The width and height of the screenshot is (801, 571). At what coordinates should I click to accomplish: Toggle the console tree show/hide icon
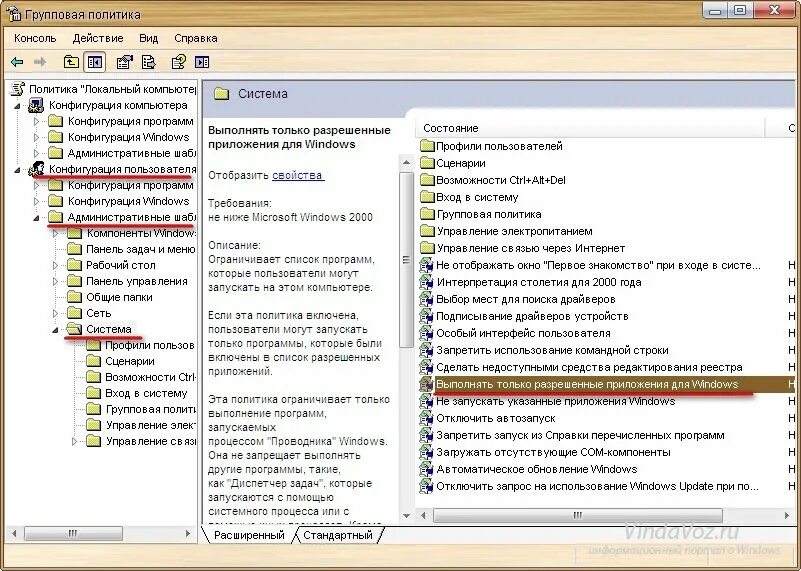tap(95, 62)
